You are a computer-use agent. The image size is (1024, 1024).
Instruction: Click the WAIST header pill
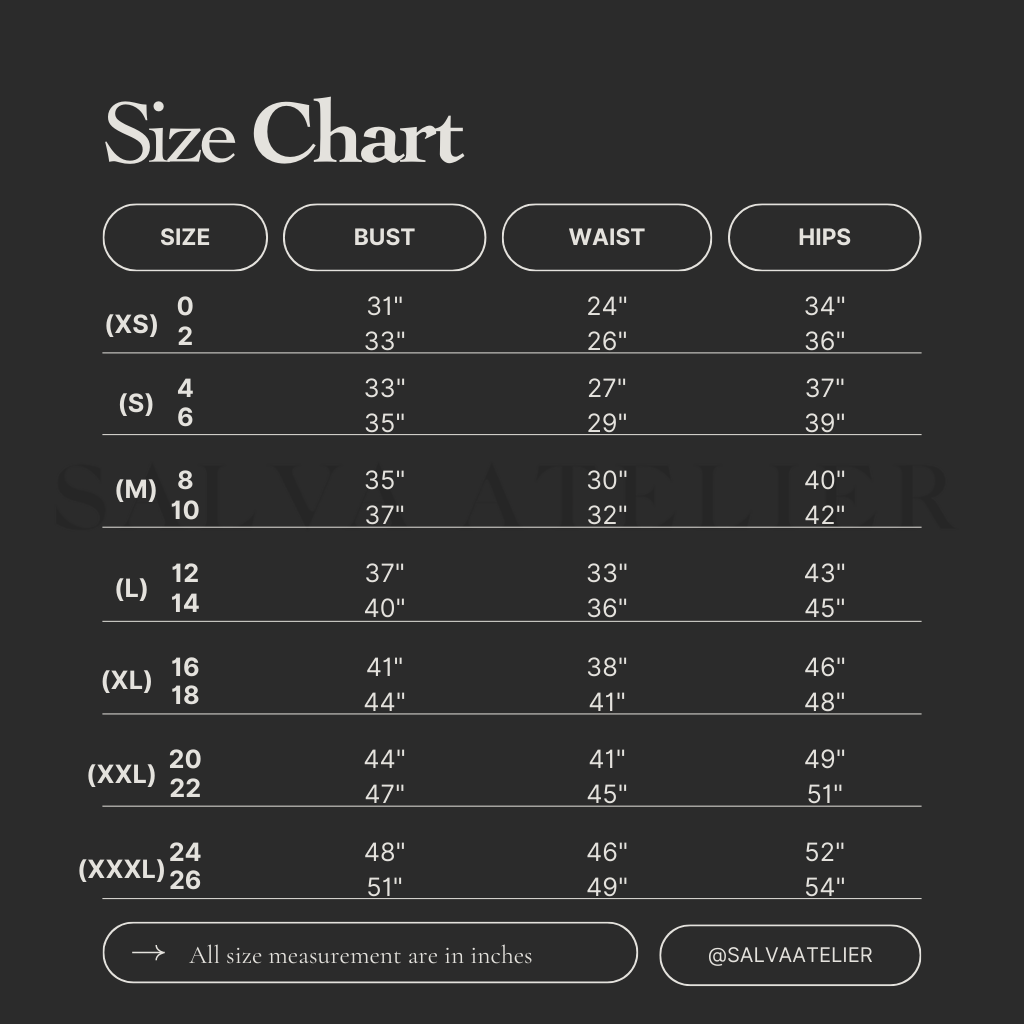(606, 237)
